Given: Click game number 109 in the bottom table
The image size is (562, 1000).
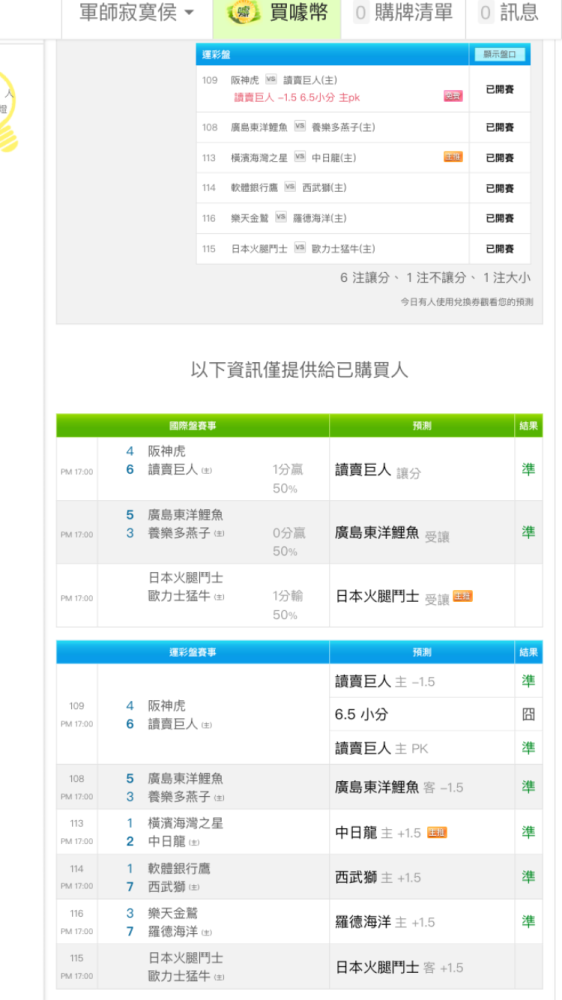Looking at the screenshot, I should 77,706.
